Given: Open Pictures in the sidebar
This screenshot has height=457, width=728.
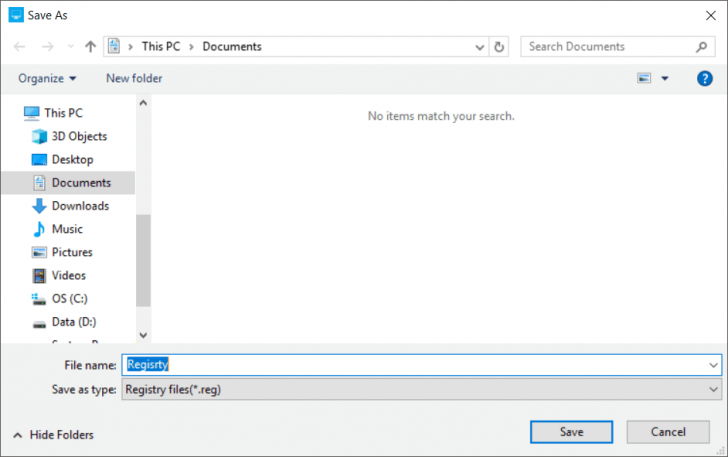Looking at the screenshot, I should (x=72, y=252).
